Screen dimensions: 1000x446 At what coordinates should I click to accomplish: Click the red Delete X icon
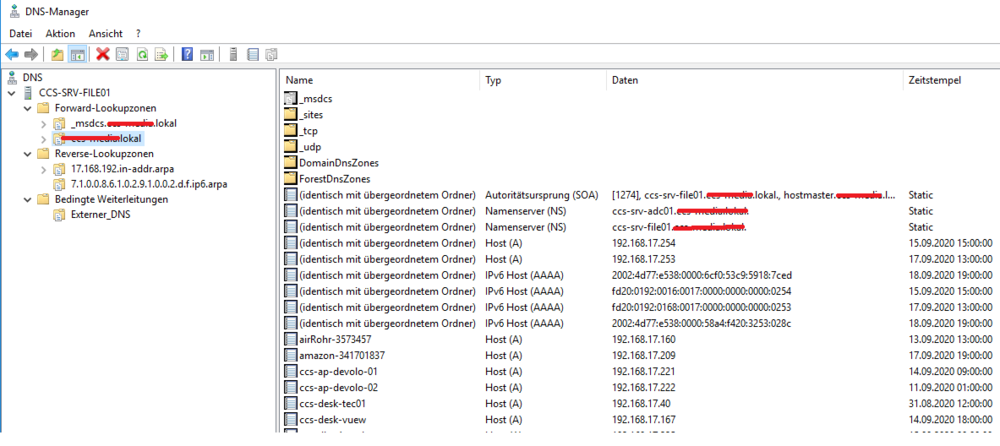tap(102, 54)
